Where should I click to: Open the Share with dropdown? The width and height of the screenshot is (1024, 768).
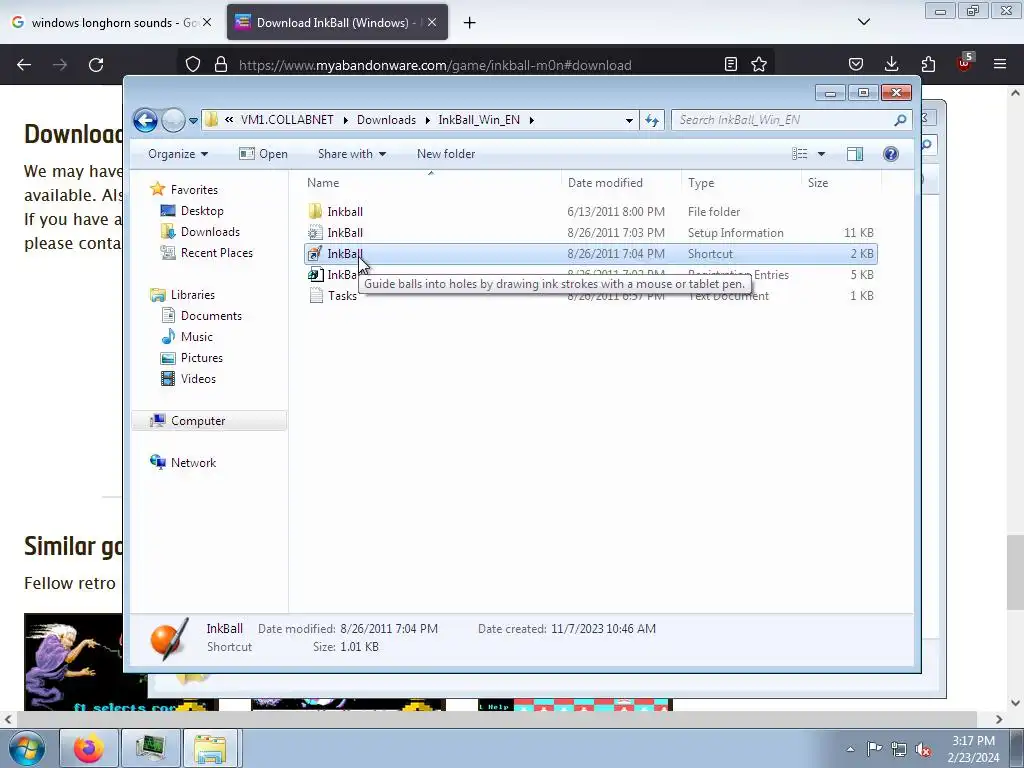(351, 154)
